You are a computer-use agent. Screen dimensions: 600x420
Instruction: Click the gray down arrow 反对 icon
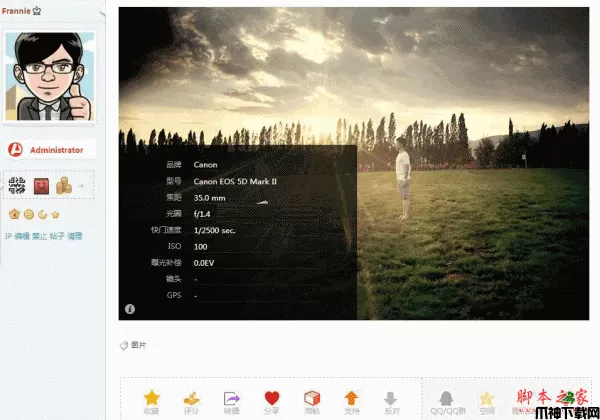coord(390,399)
